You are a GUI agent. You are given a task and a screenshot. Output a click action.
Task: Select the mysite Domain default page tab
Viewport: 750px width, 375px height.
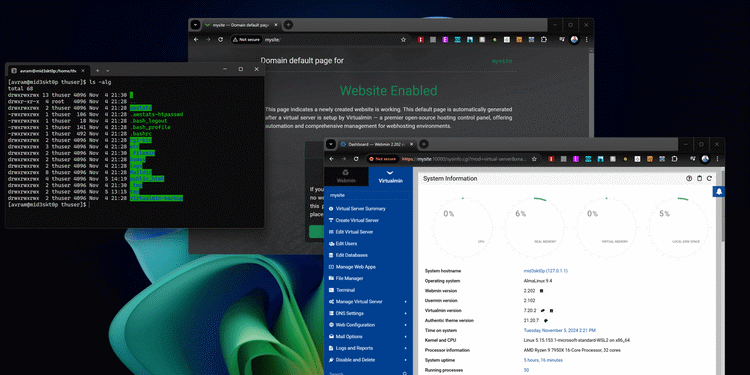[241, 25]
